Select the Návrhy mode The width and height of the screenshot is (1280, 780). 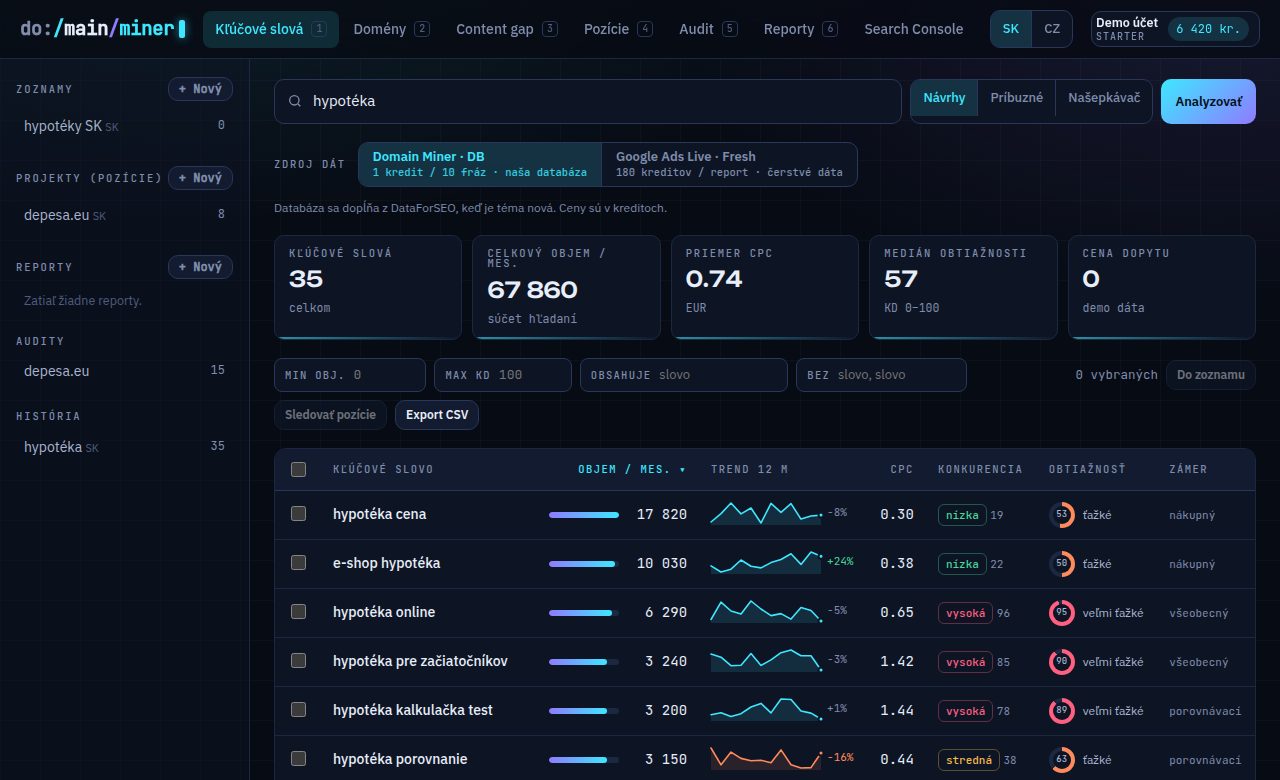pyautogui.click(x=944, y=98)
